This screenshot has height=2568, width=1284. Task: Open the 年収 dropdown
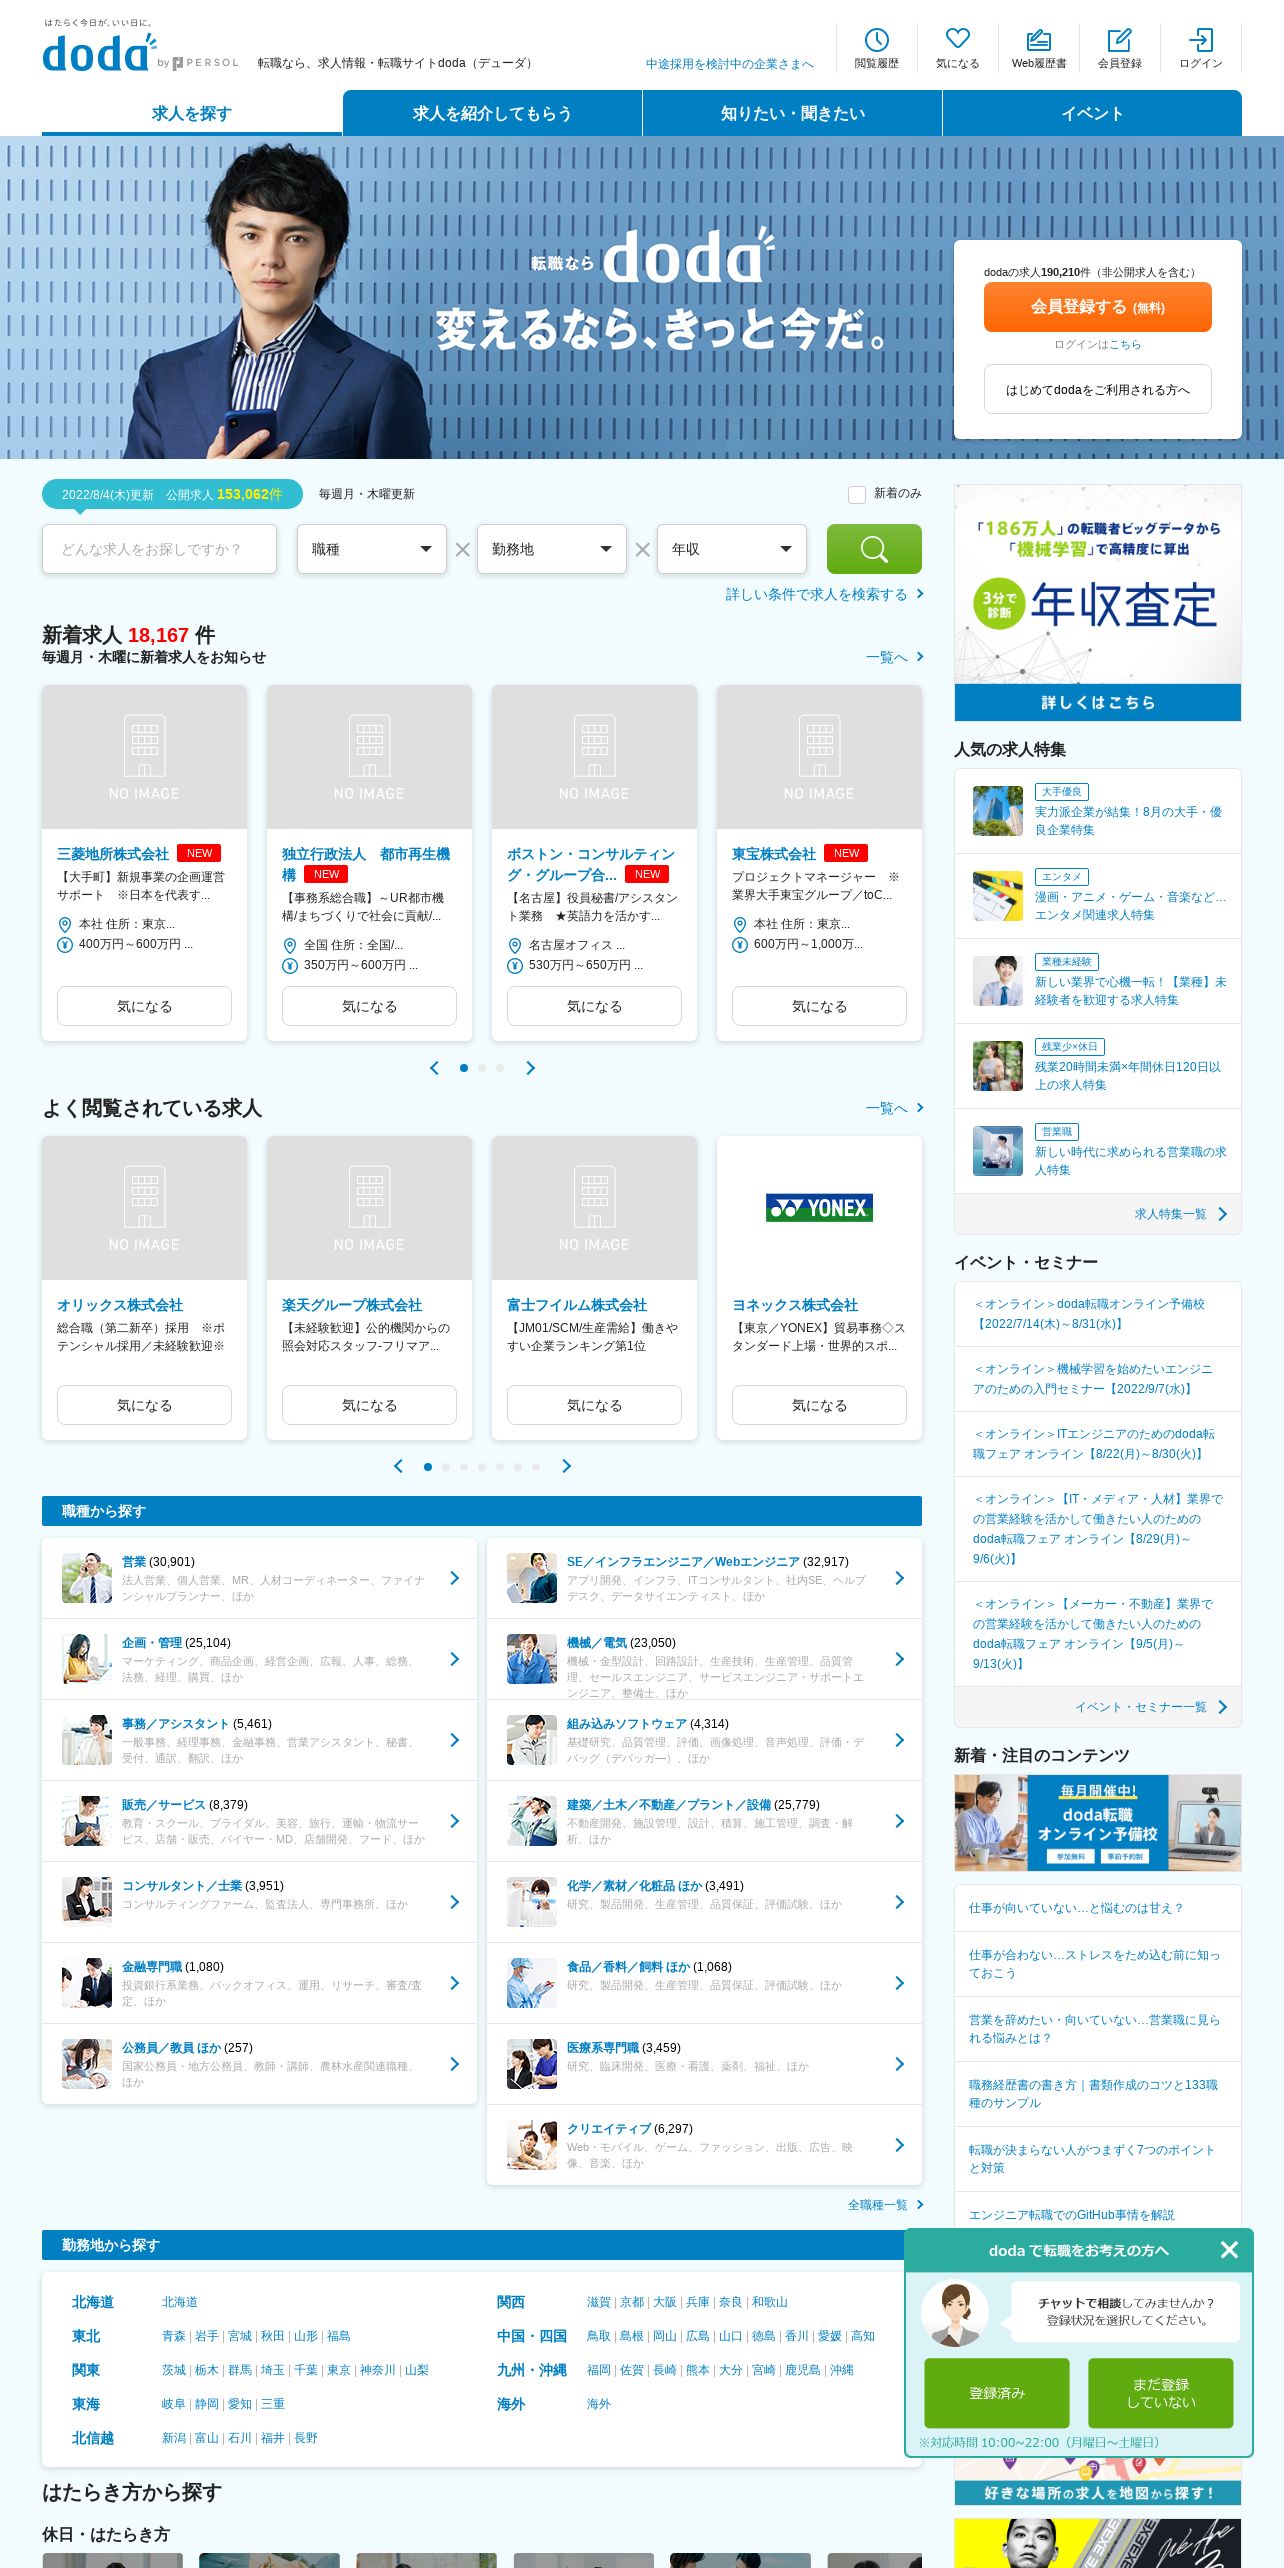point(731,549)
